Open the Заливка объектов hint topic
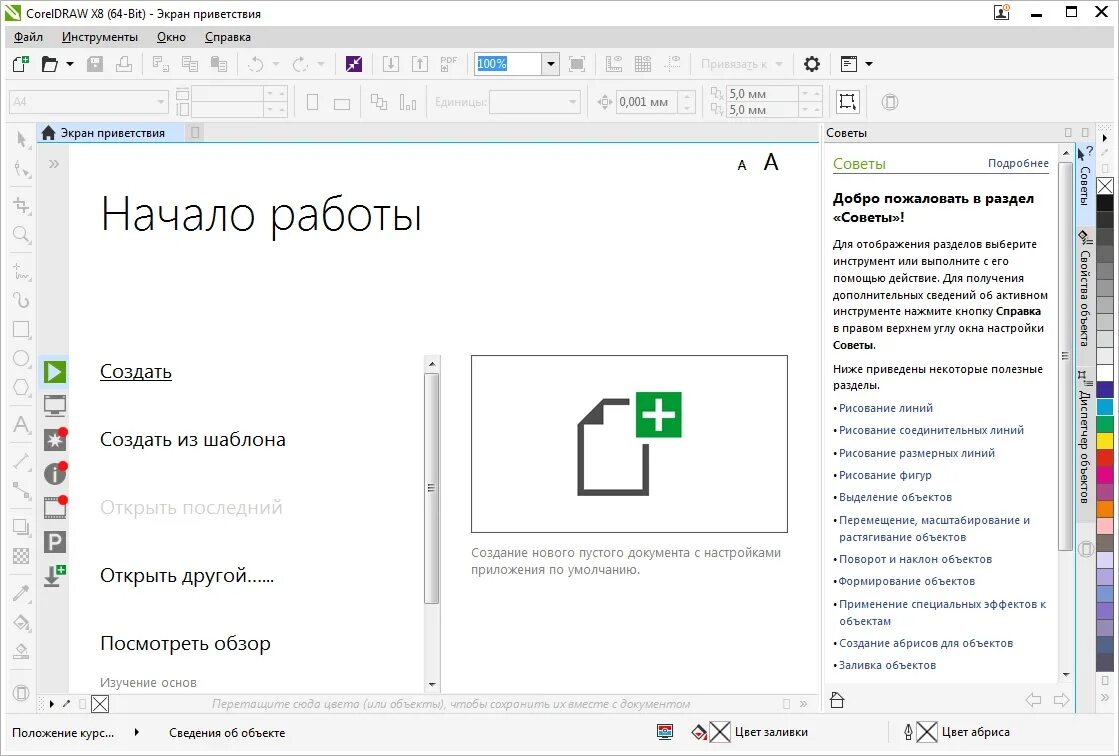The image size is (1119, 756). (x=887, y=665)
